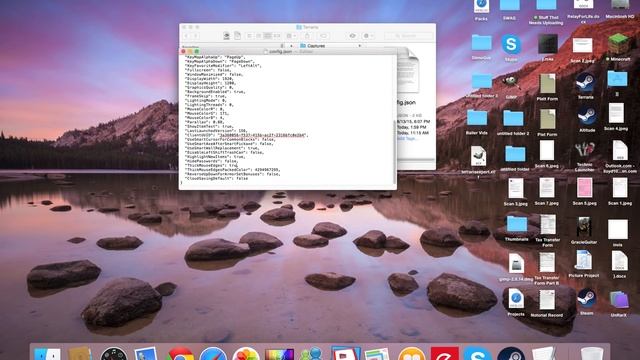Focus the Finder Search field
Image resolution: width=640 pixels, height=360 pixels.
pos(409,36)
